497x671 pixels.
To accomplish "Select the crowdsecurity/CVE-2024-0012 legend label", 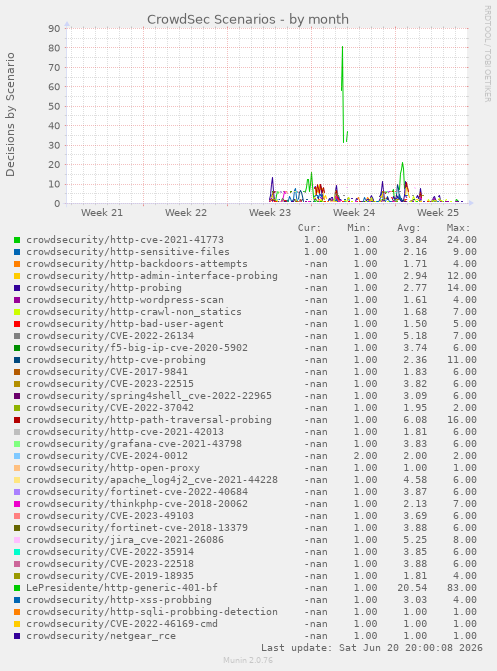I will coord(107,456).
